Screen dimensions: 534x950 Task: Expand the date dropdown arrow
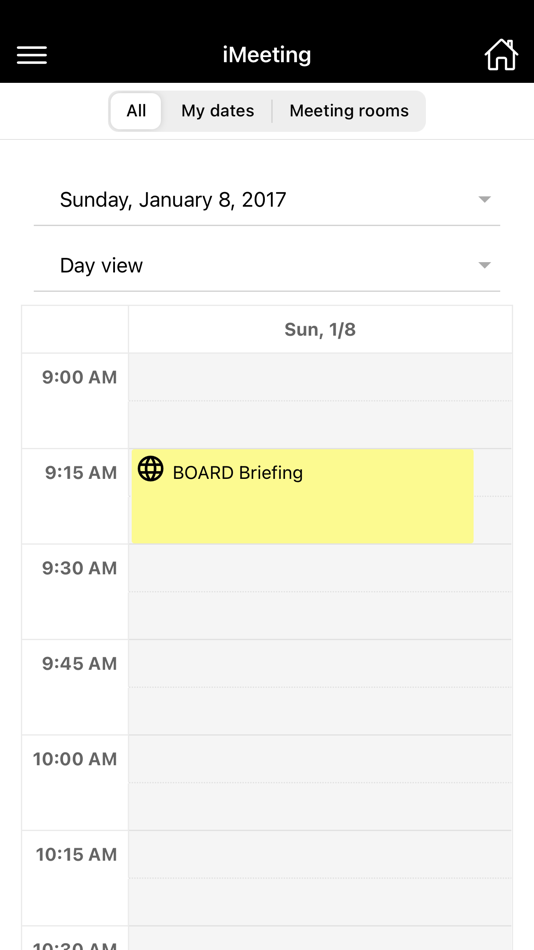484,199
